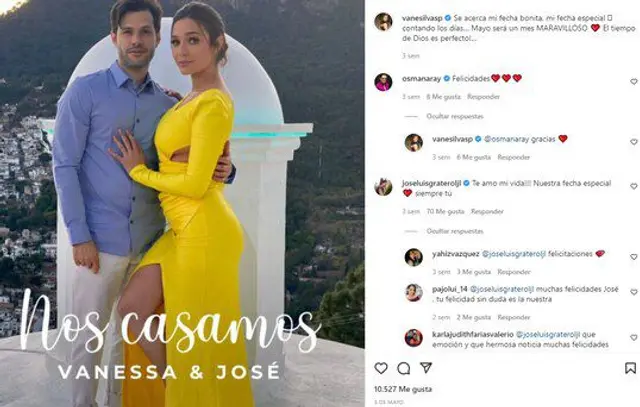Reply to joseluisgraterolji's comment
640x407 pixels.
(x=487, y=211)
